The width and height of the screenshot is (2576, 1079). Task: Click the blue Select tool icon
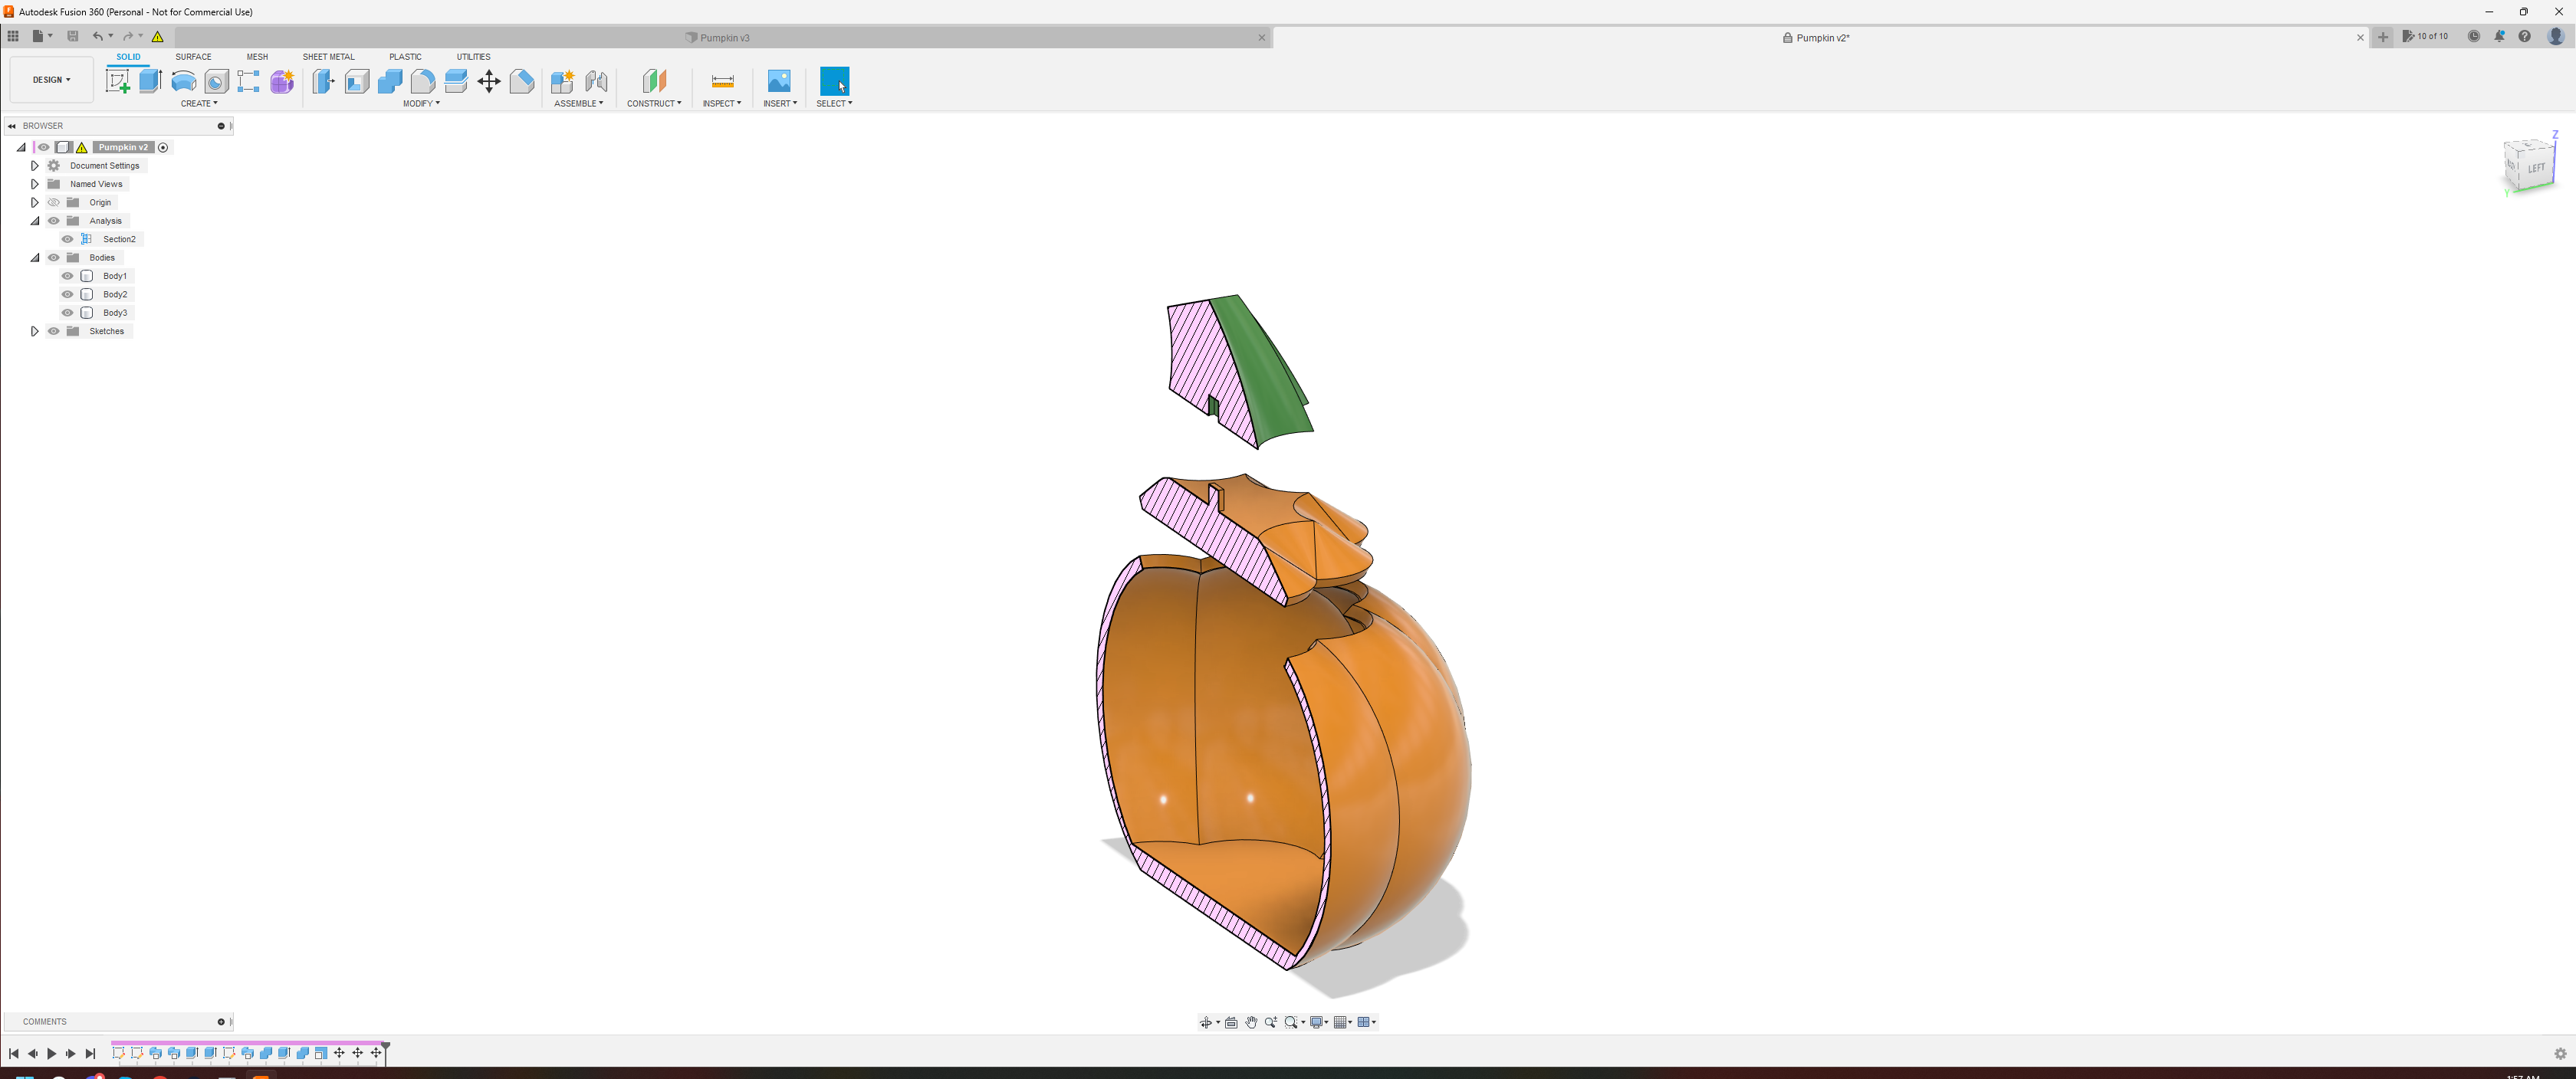(834, 81)
